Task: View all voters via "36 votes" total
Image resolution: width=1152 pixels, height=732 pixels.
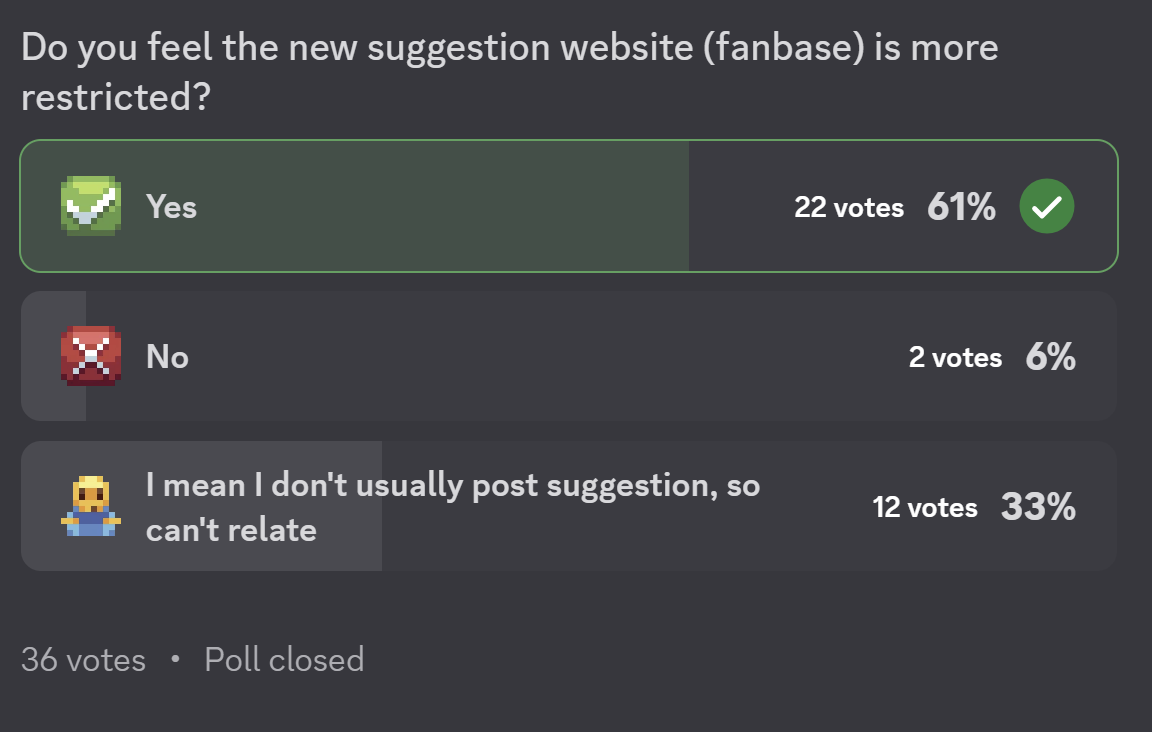Action: click(x=83, y=660)
